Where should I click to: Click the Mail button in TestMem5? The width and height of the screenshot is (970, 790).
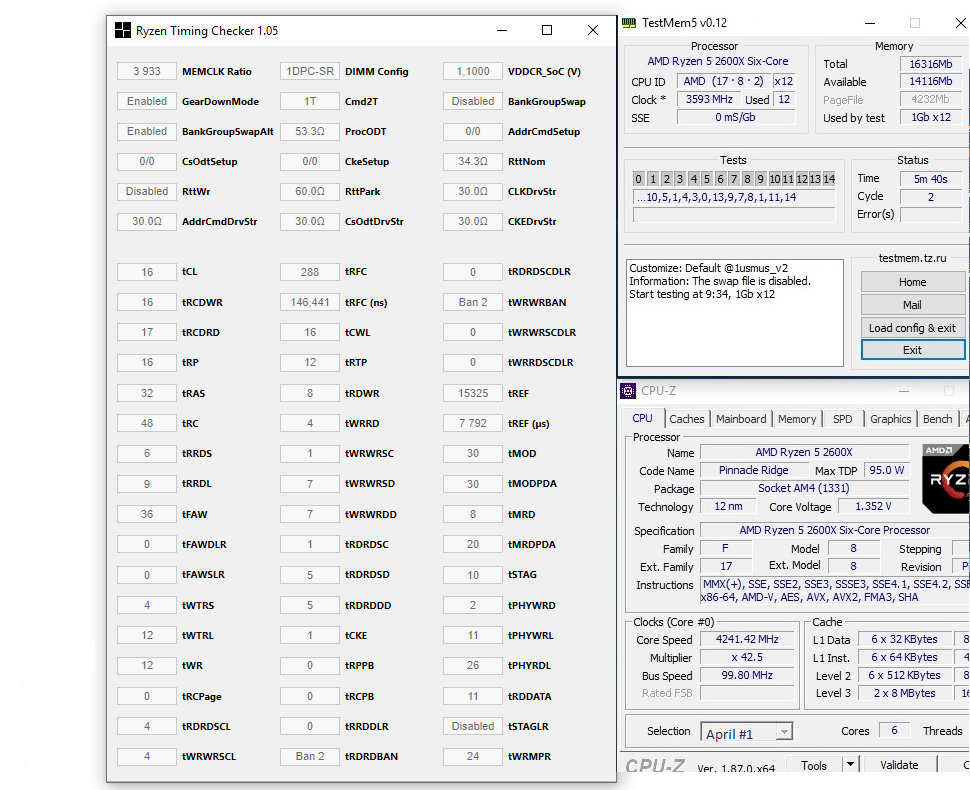(x=912, y=305)
